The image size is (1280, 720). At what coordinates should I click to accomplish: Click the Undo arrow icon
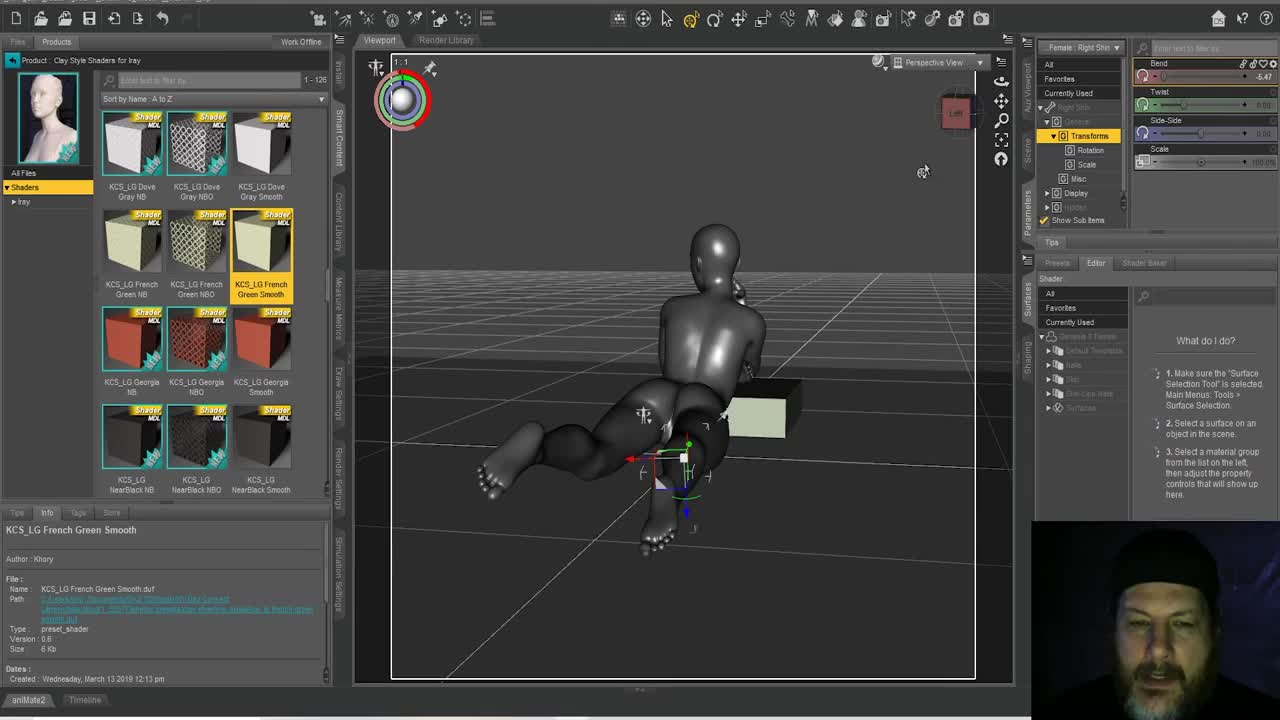162,18
